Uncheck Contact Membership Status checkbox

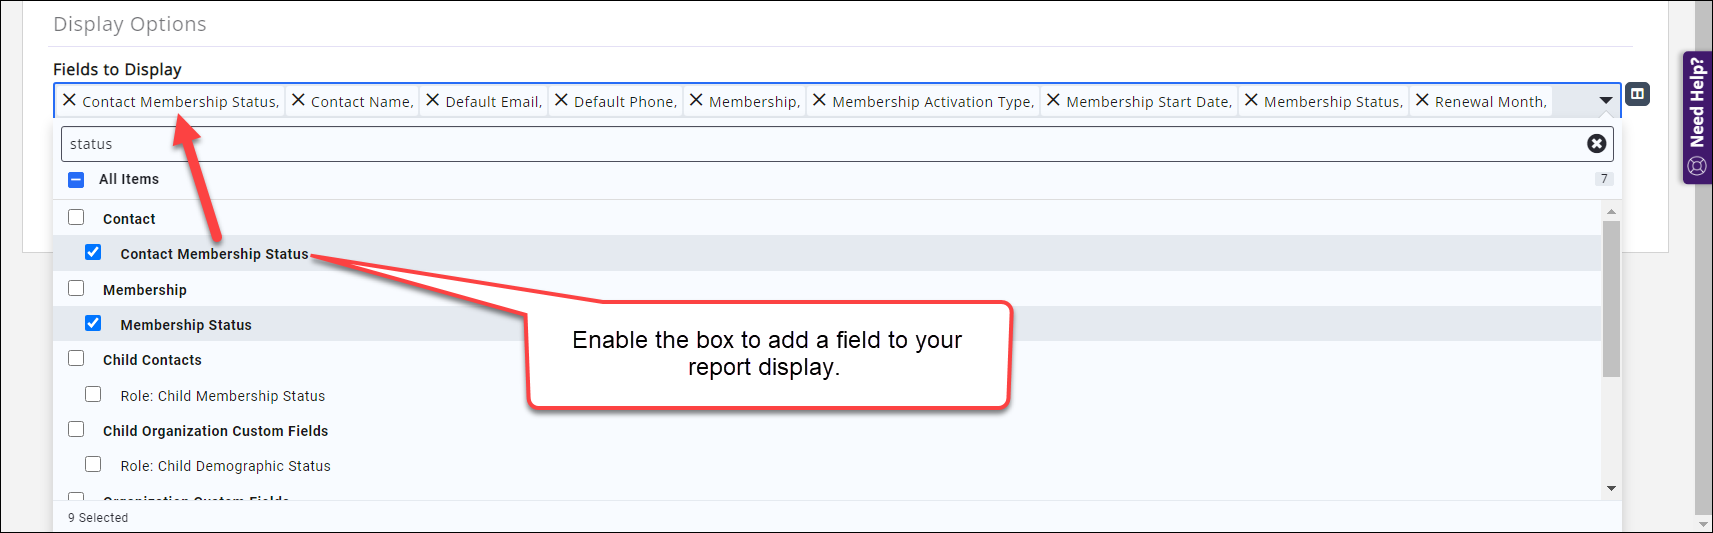(93, 252)
